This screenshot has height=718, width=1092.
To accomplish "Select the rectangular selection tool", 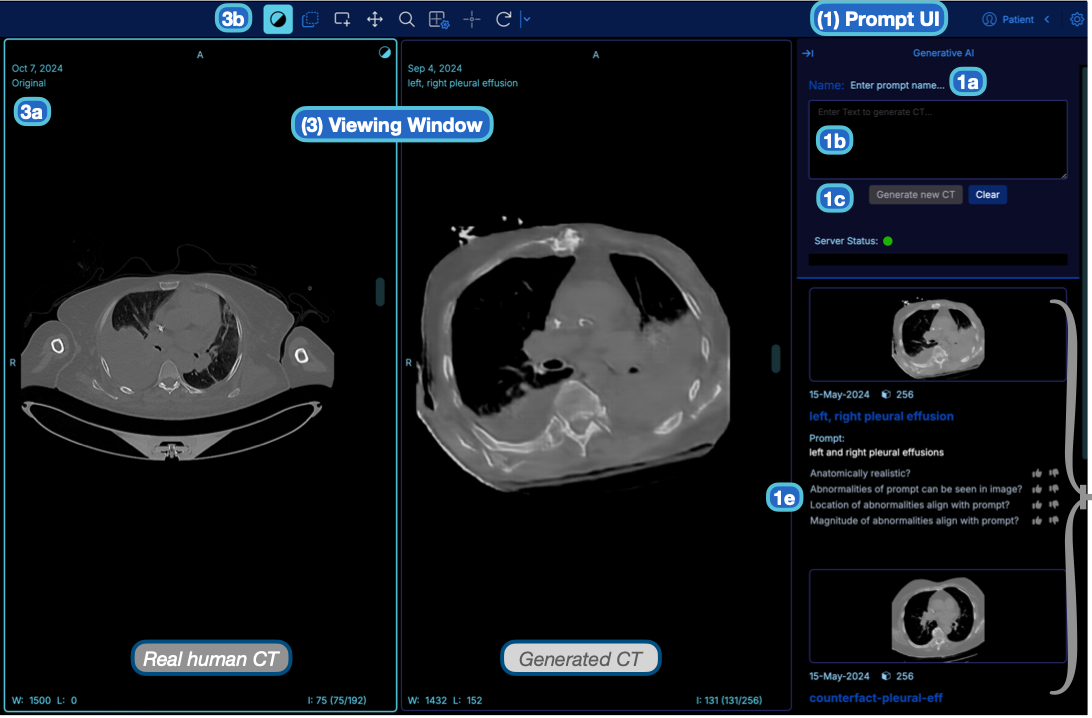I will pyautogui.click(x=311, y=19).
